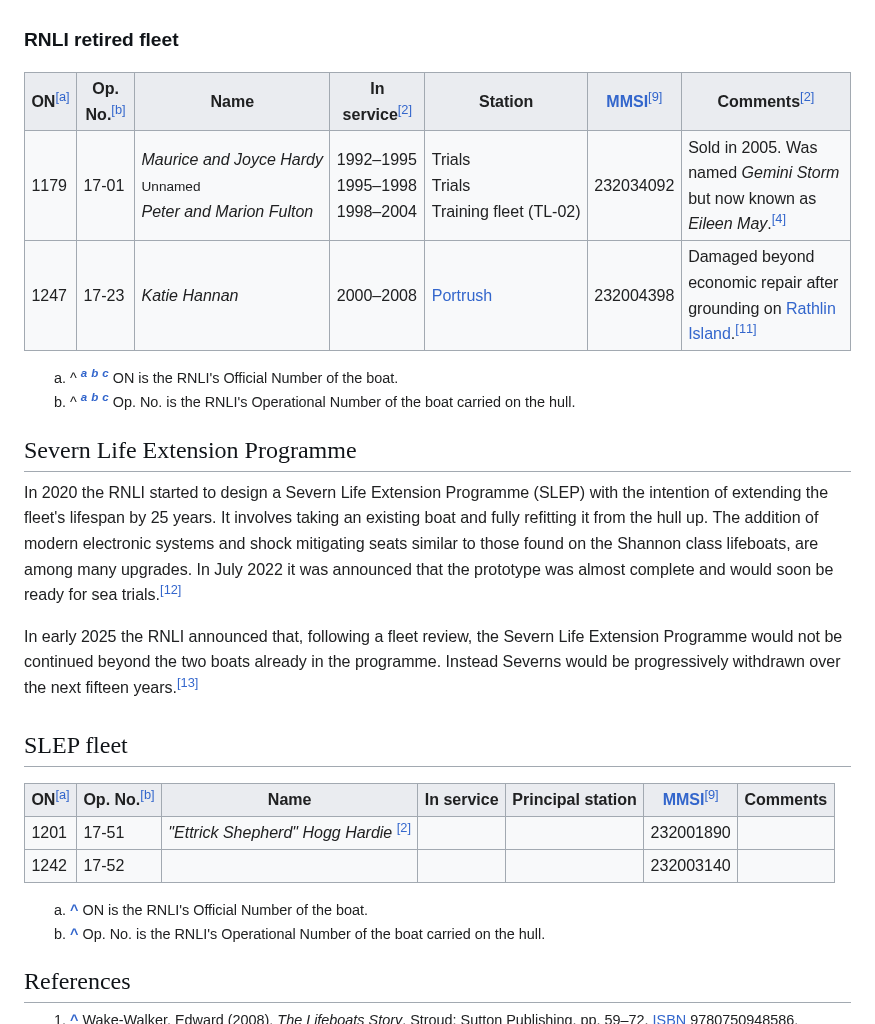Click citation [2] beside retired fleet Comments header

tap(806, 97)
